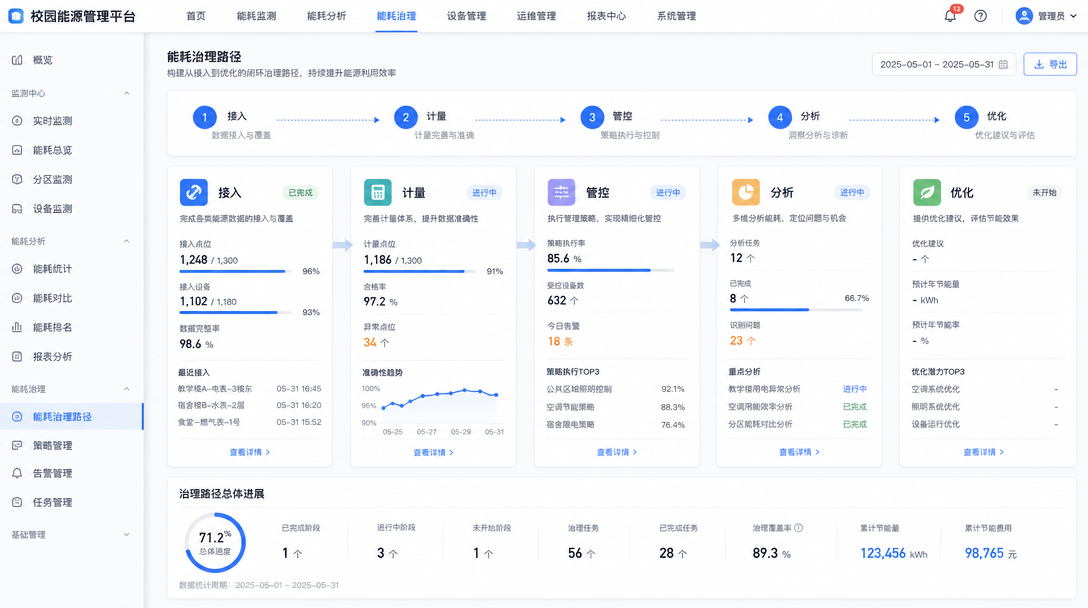The image size is (1088, 608).
Task: Open the 报表中心 tab
Action: tap(606, 16)
